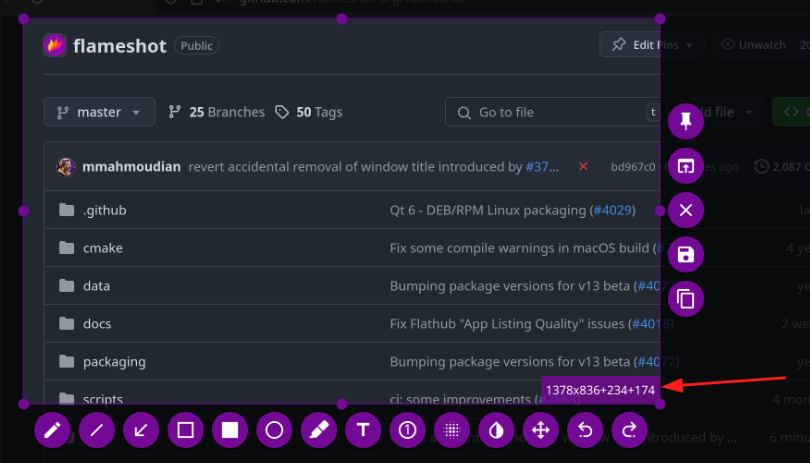Open the 25 Branches link
Image resolution: width=810 pixels, height=463 pixels.
point(217,112)
